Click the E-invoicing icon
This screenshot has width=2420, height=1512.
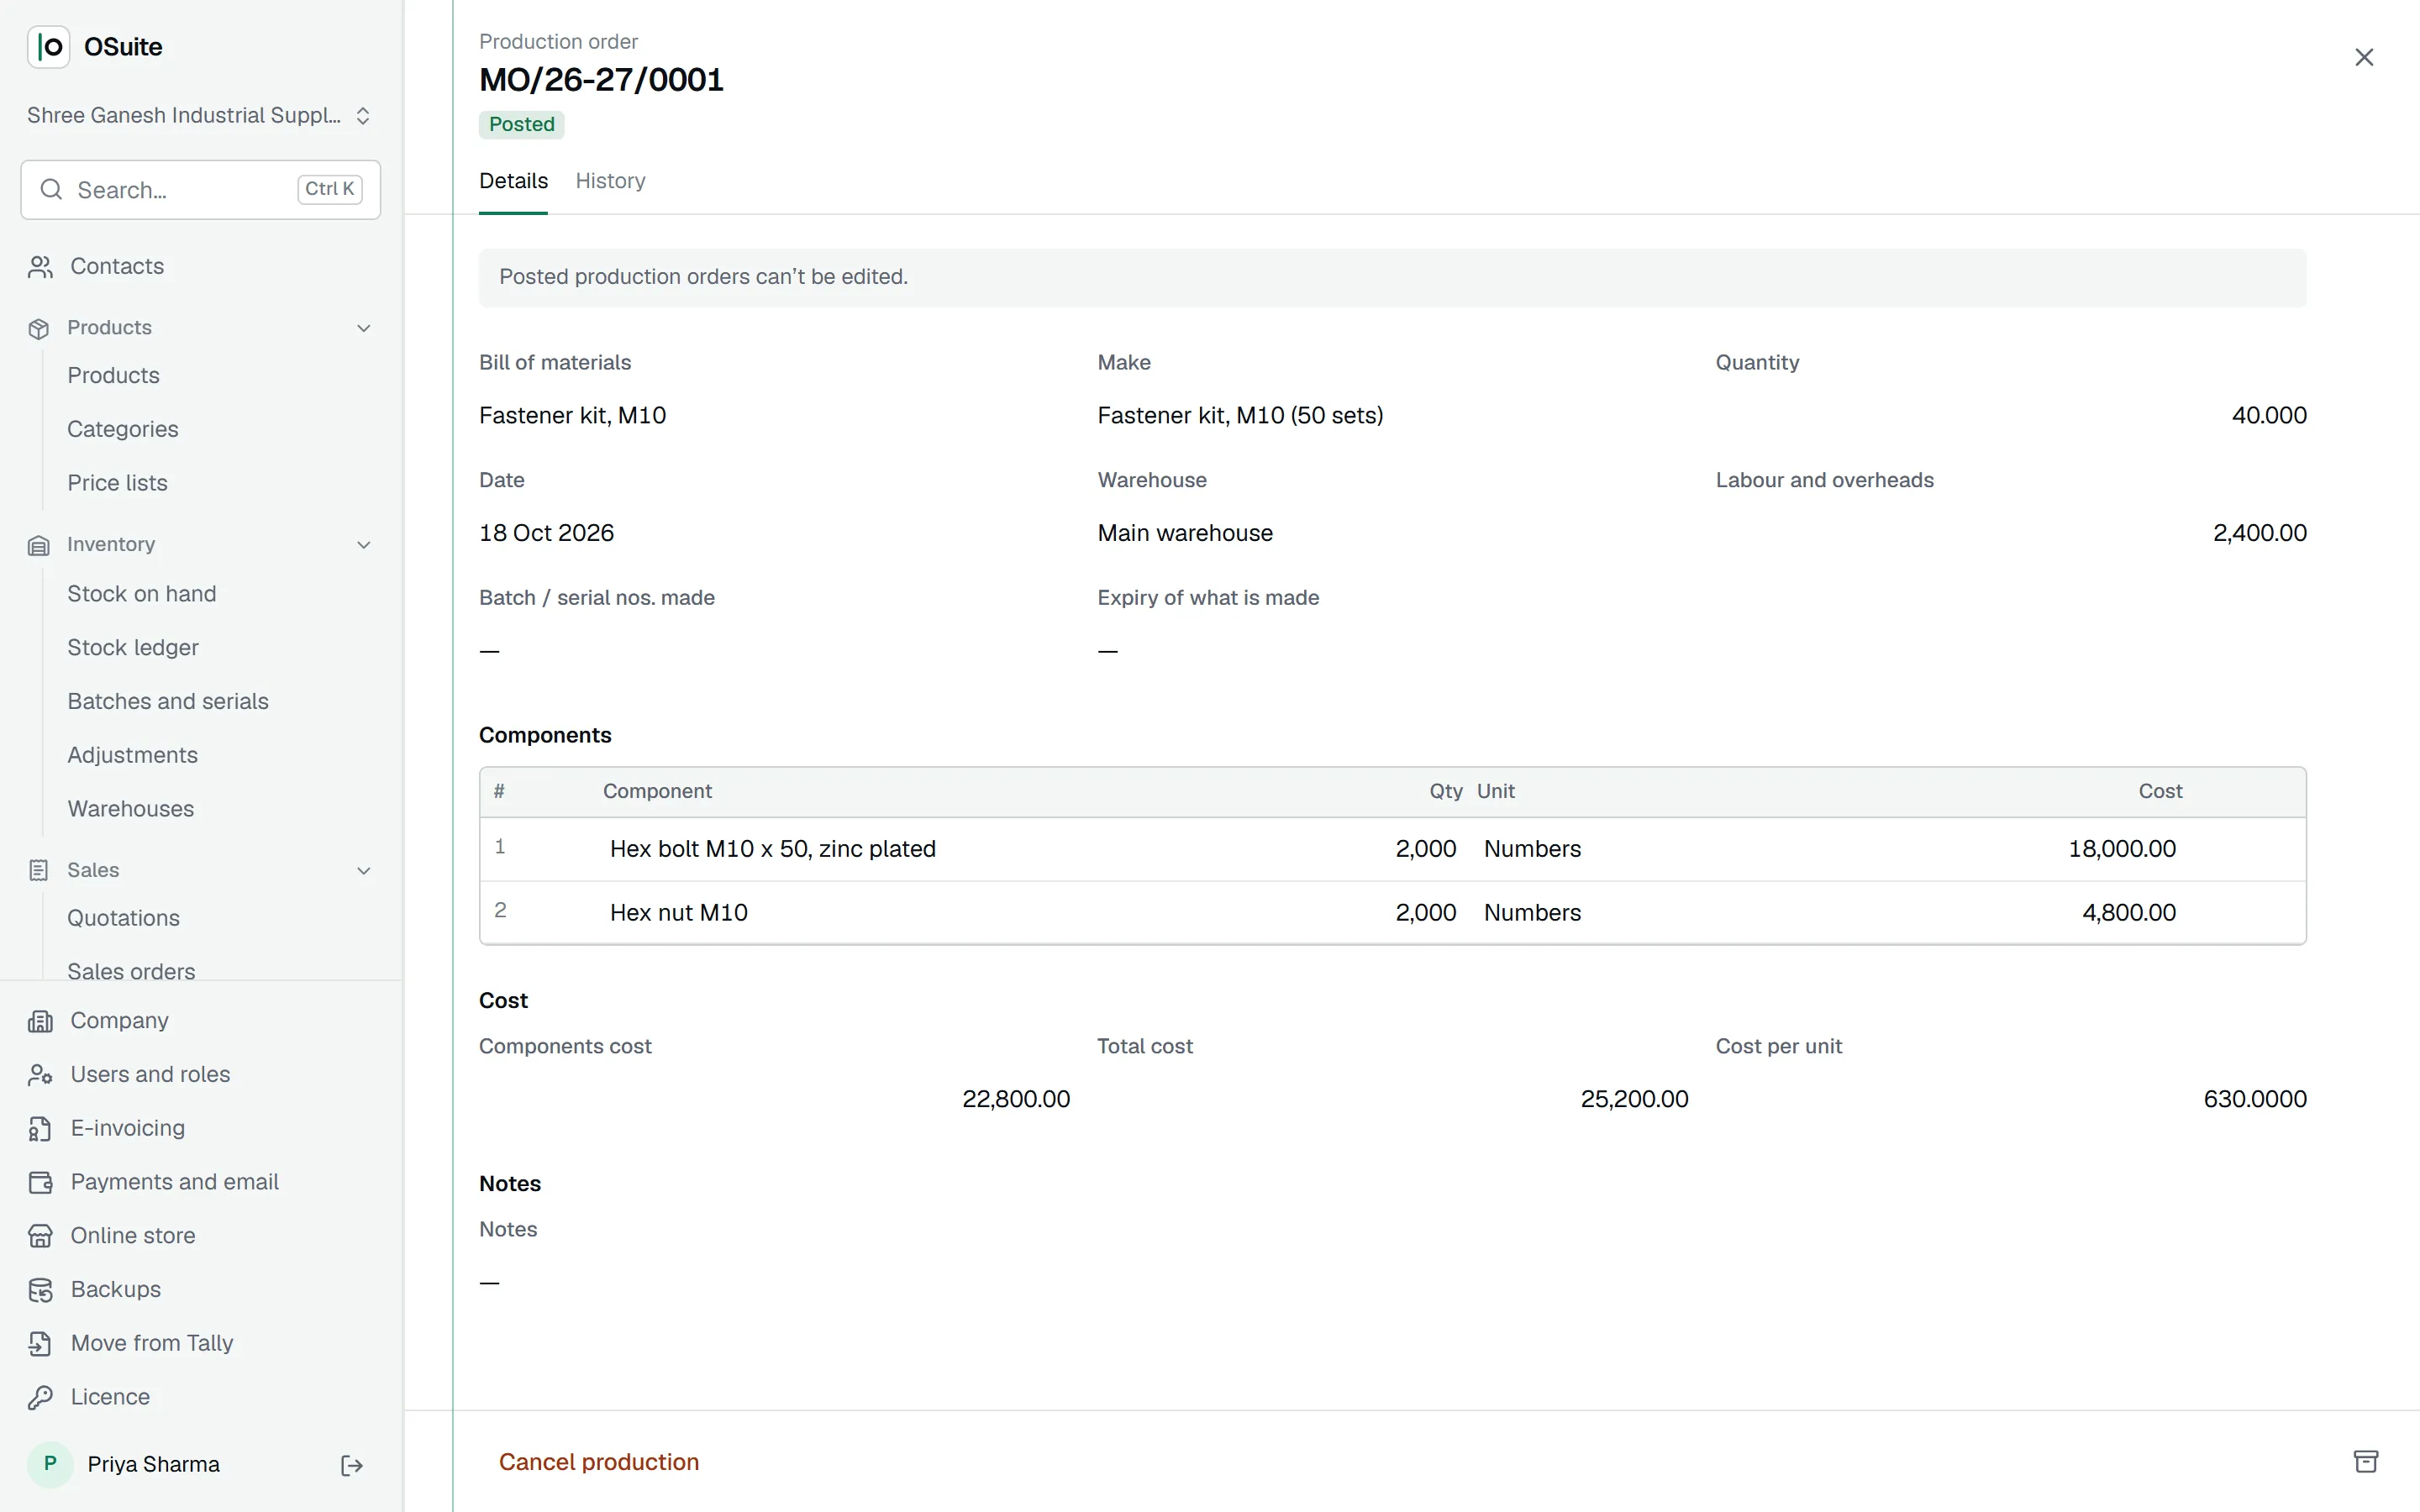[40, 1129]
